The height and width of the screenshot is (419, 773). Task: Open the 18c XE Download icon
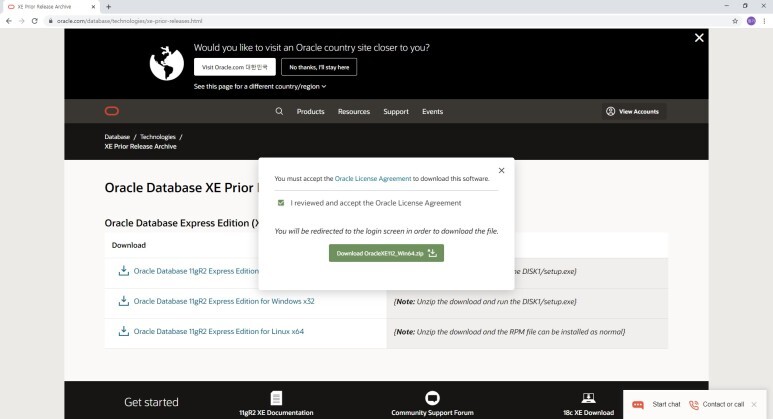[x=589, y=398]
